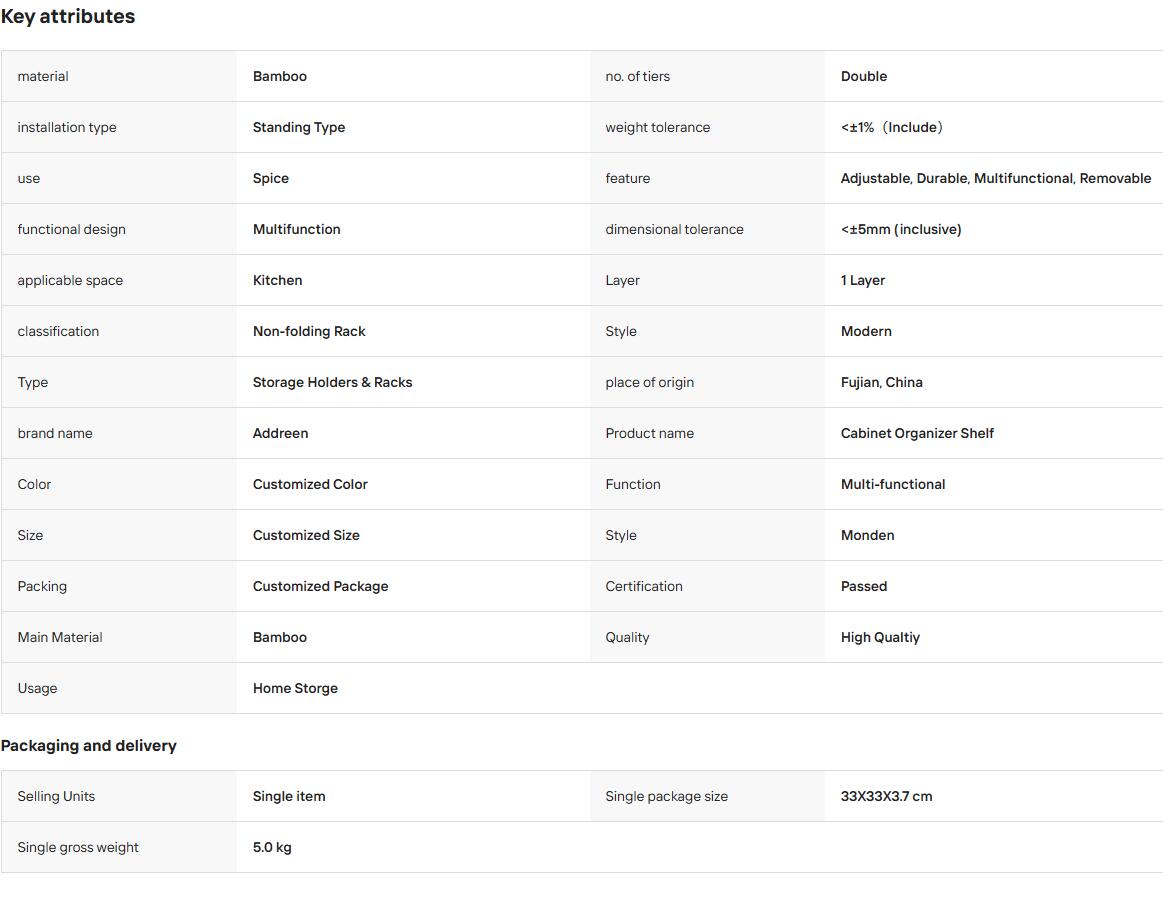Select the Bamboo material value
The height and width of the screenshot is (899, 1163).
(x=280, y=76)
